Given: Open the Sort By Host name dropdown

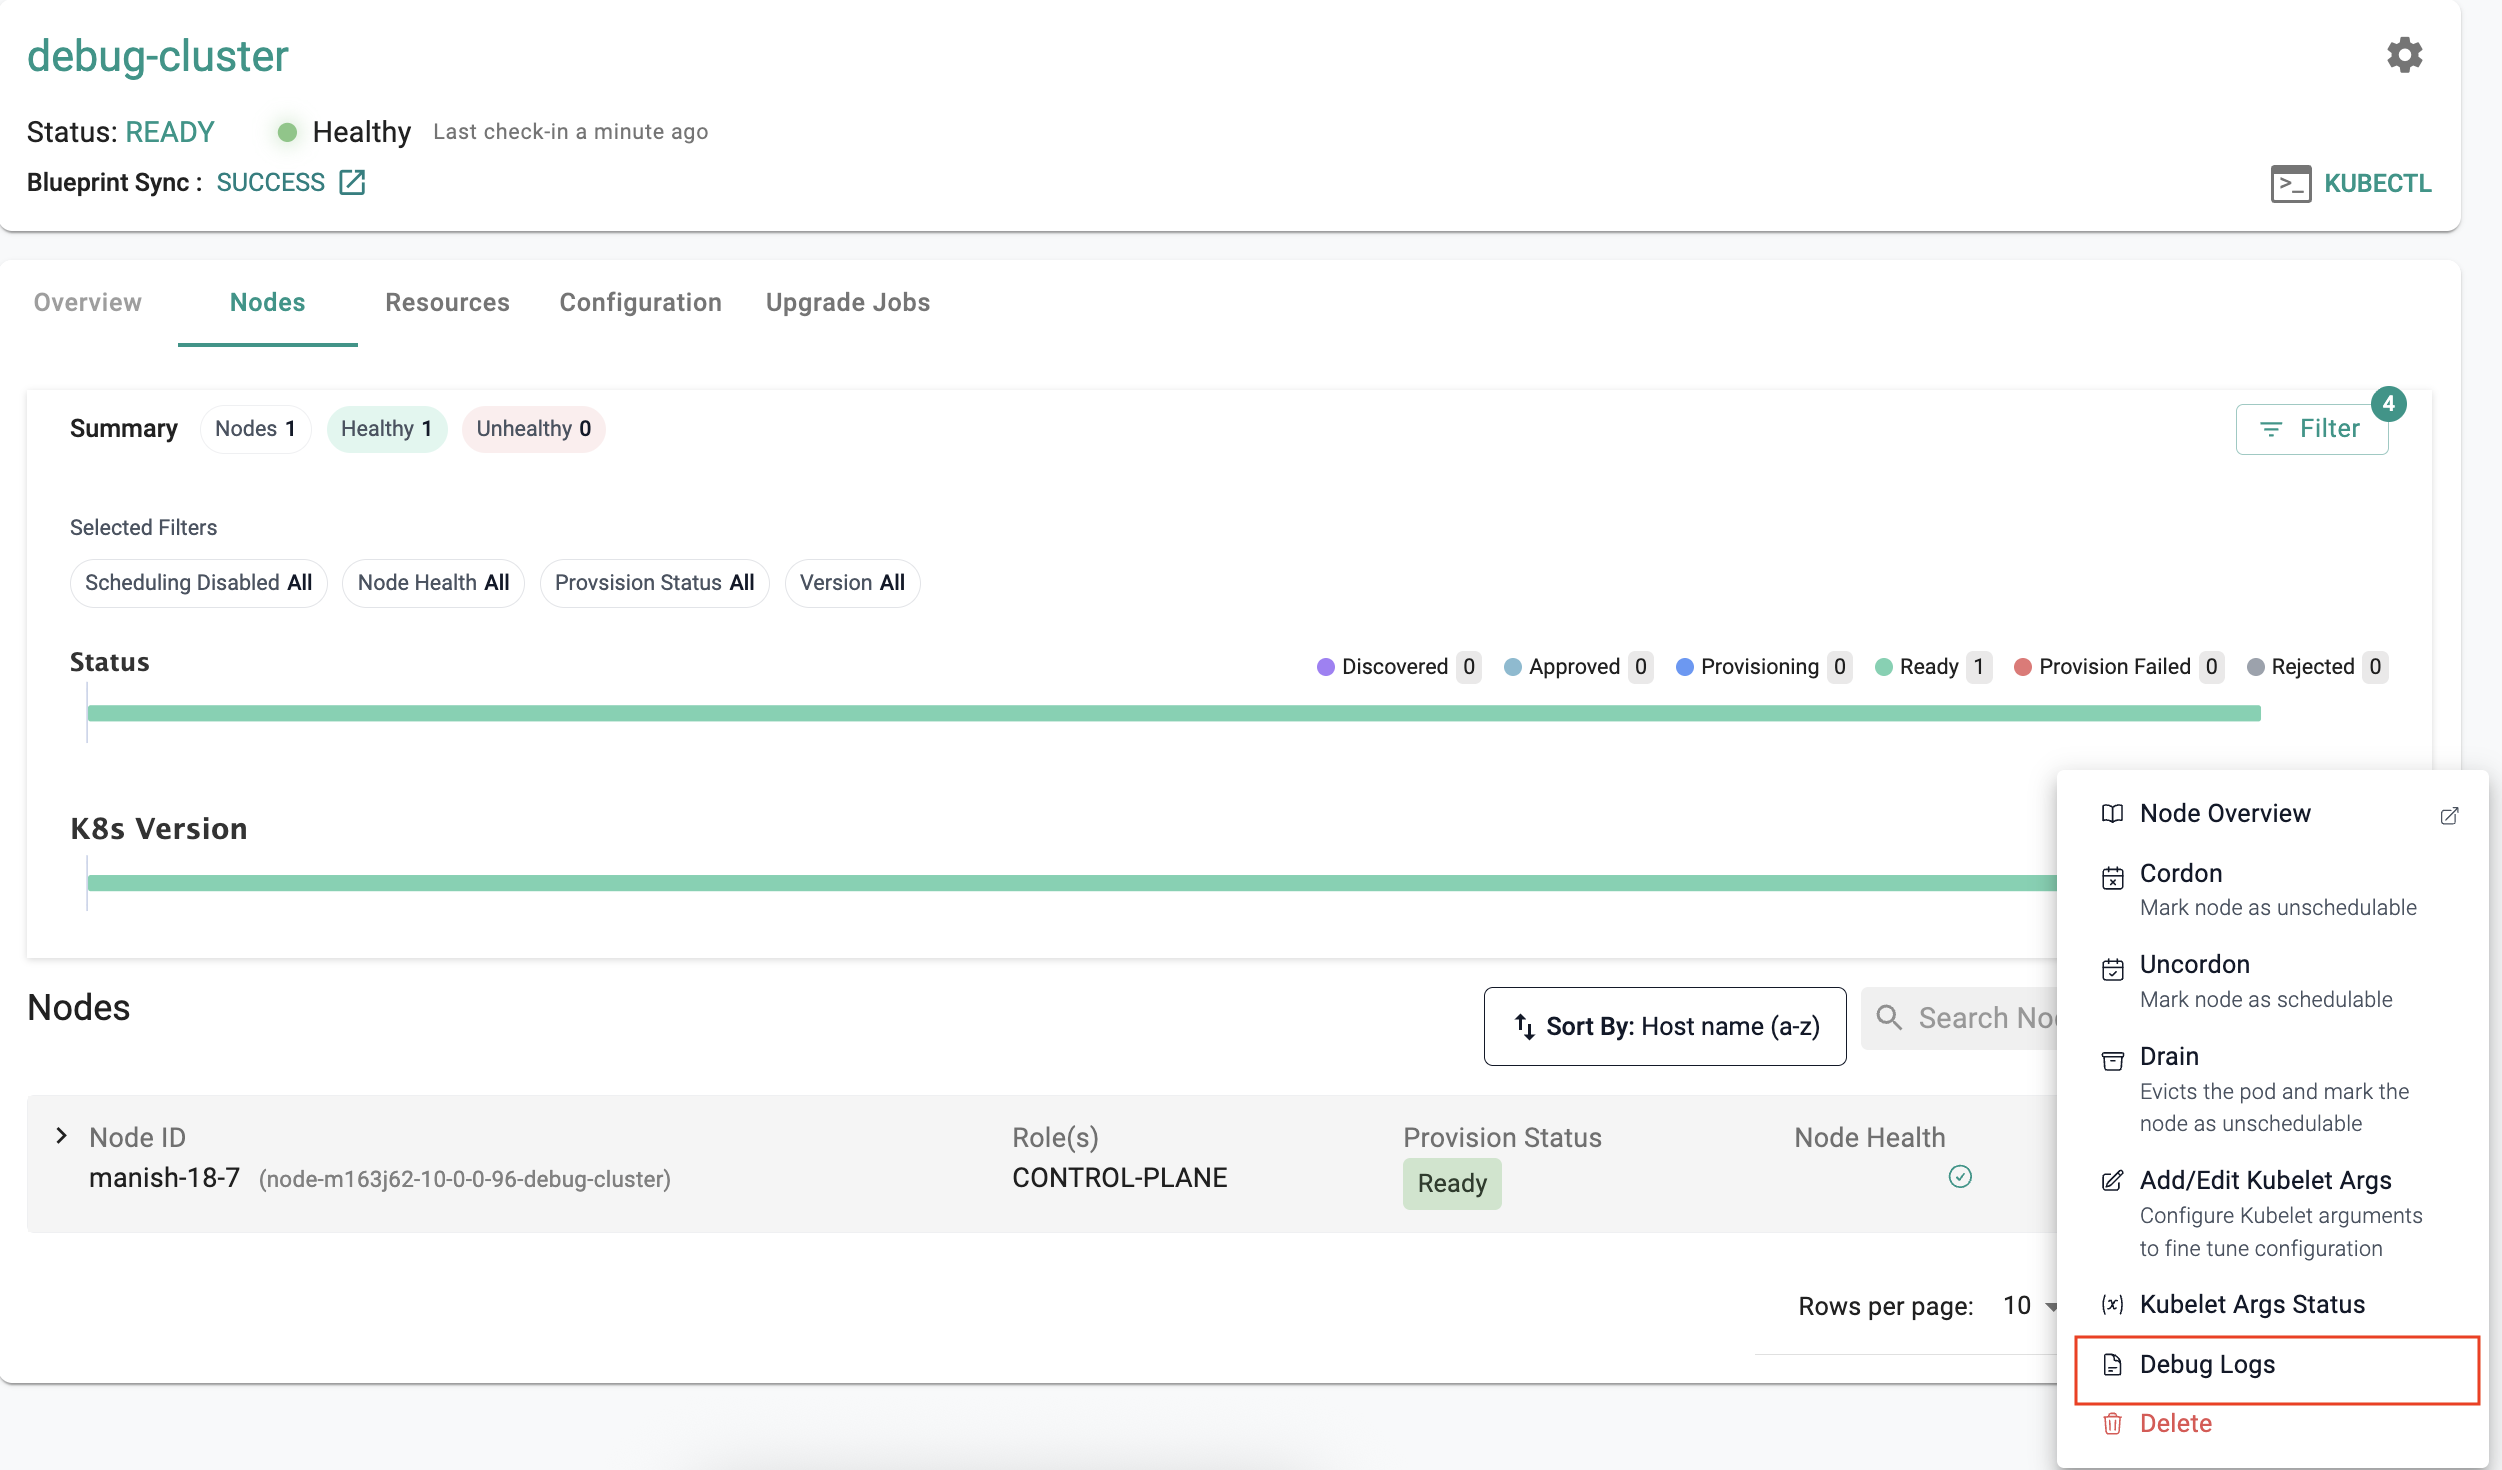Looking at the screenshot, I should [x=1664, y=1026].
